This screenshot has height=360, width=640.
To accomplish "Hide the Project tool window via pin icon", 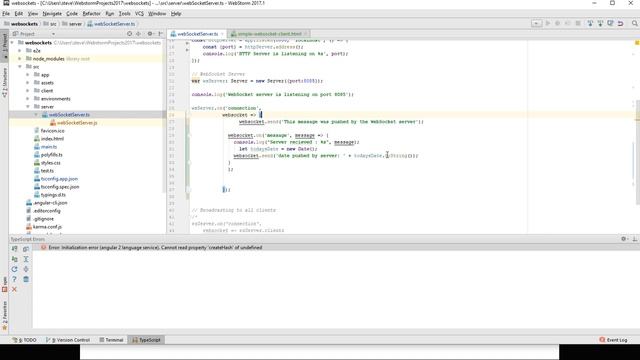I will [x=160, y=34].
